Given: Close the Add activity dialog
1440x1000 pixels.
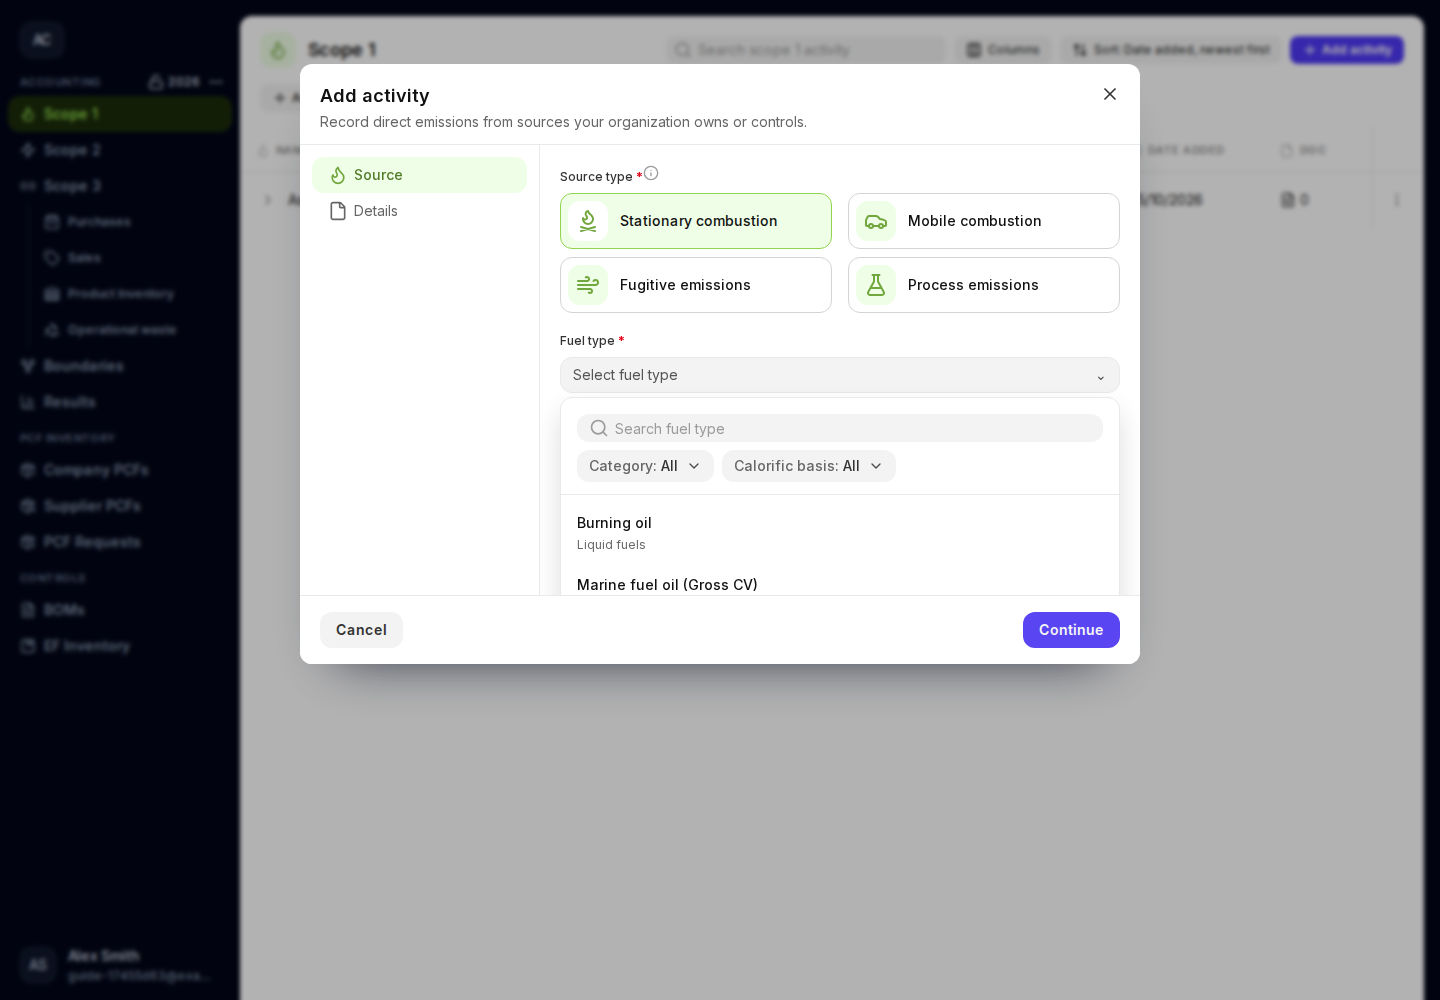Looking at the screenshot, I should pos(1110,94).
